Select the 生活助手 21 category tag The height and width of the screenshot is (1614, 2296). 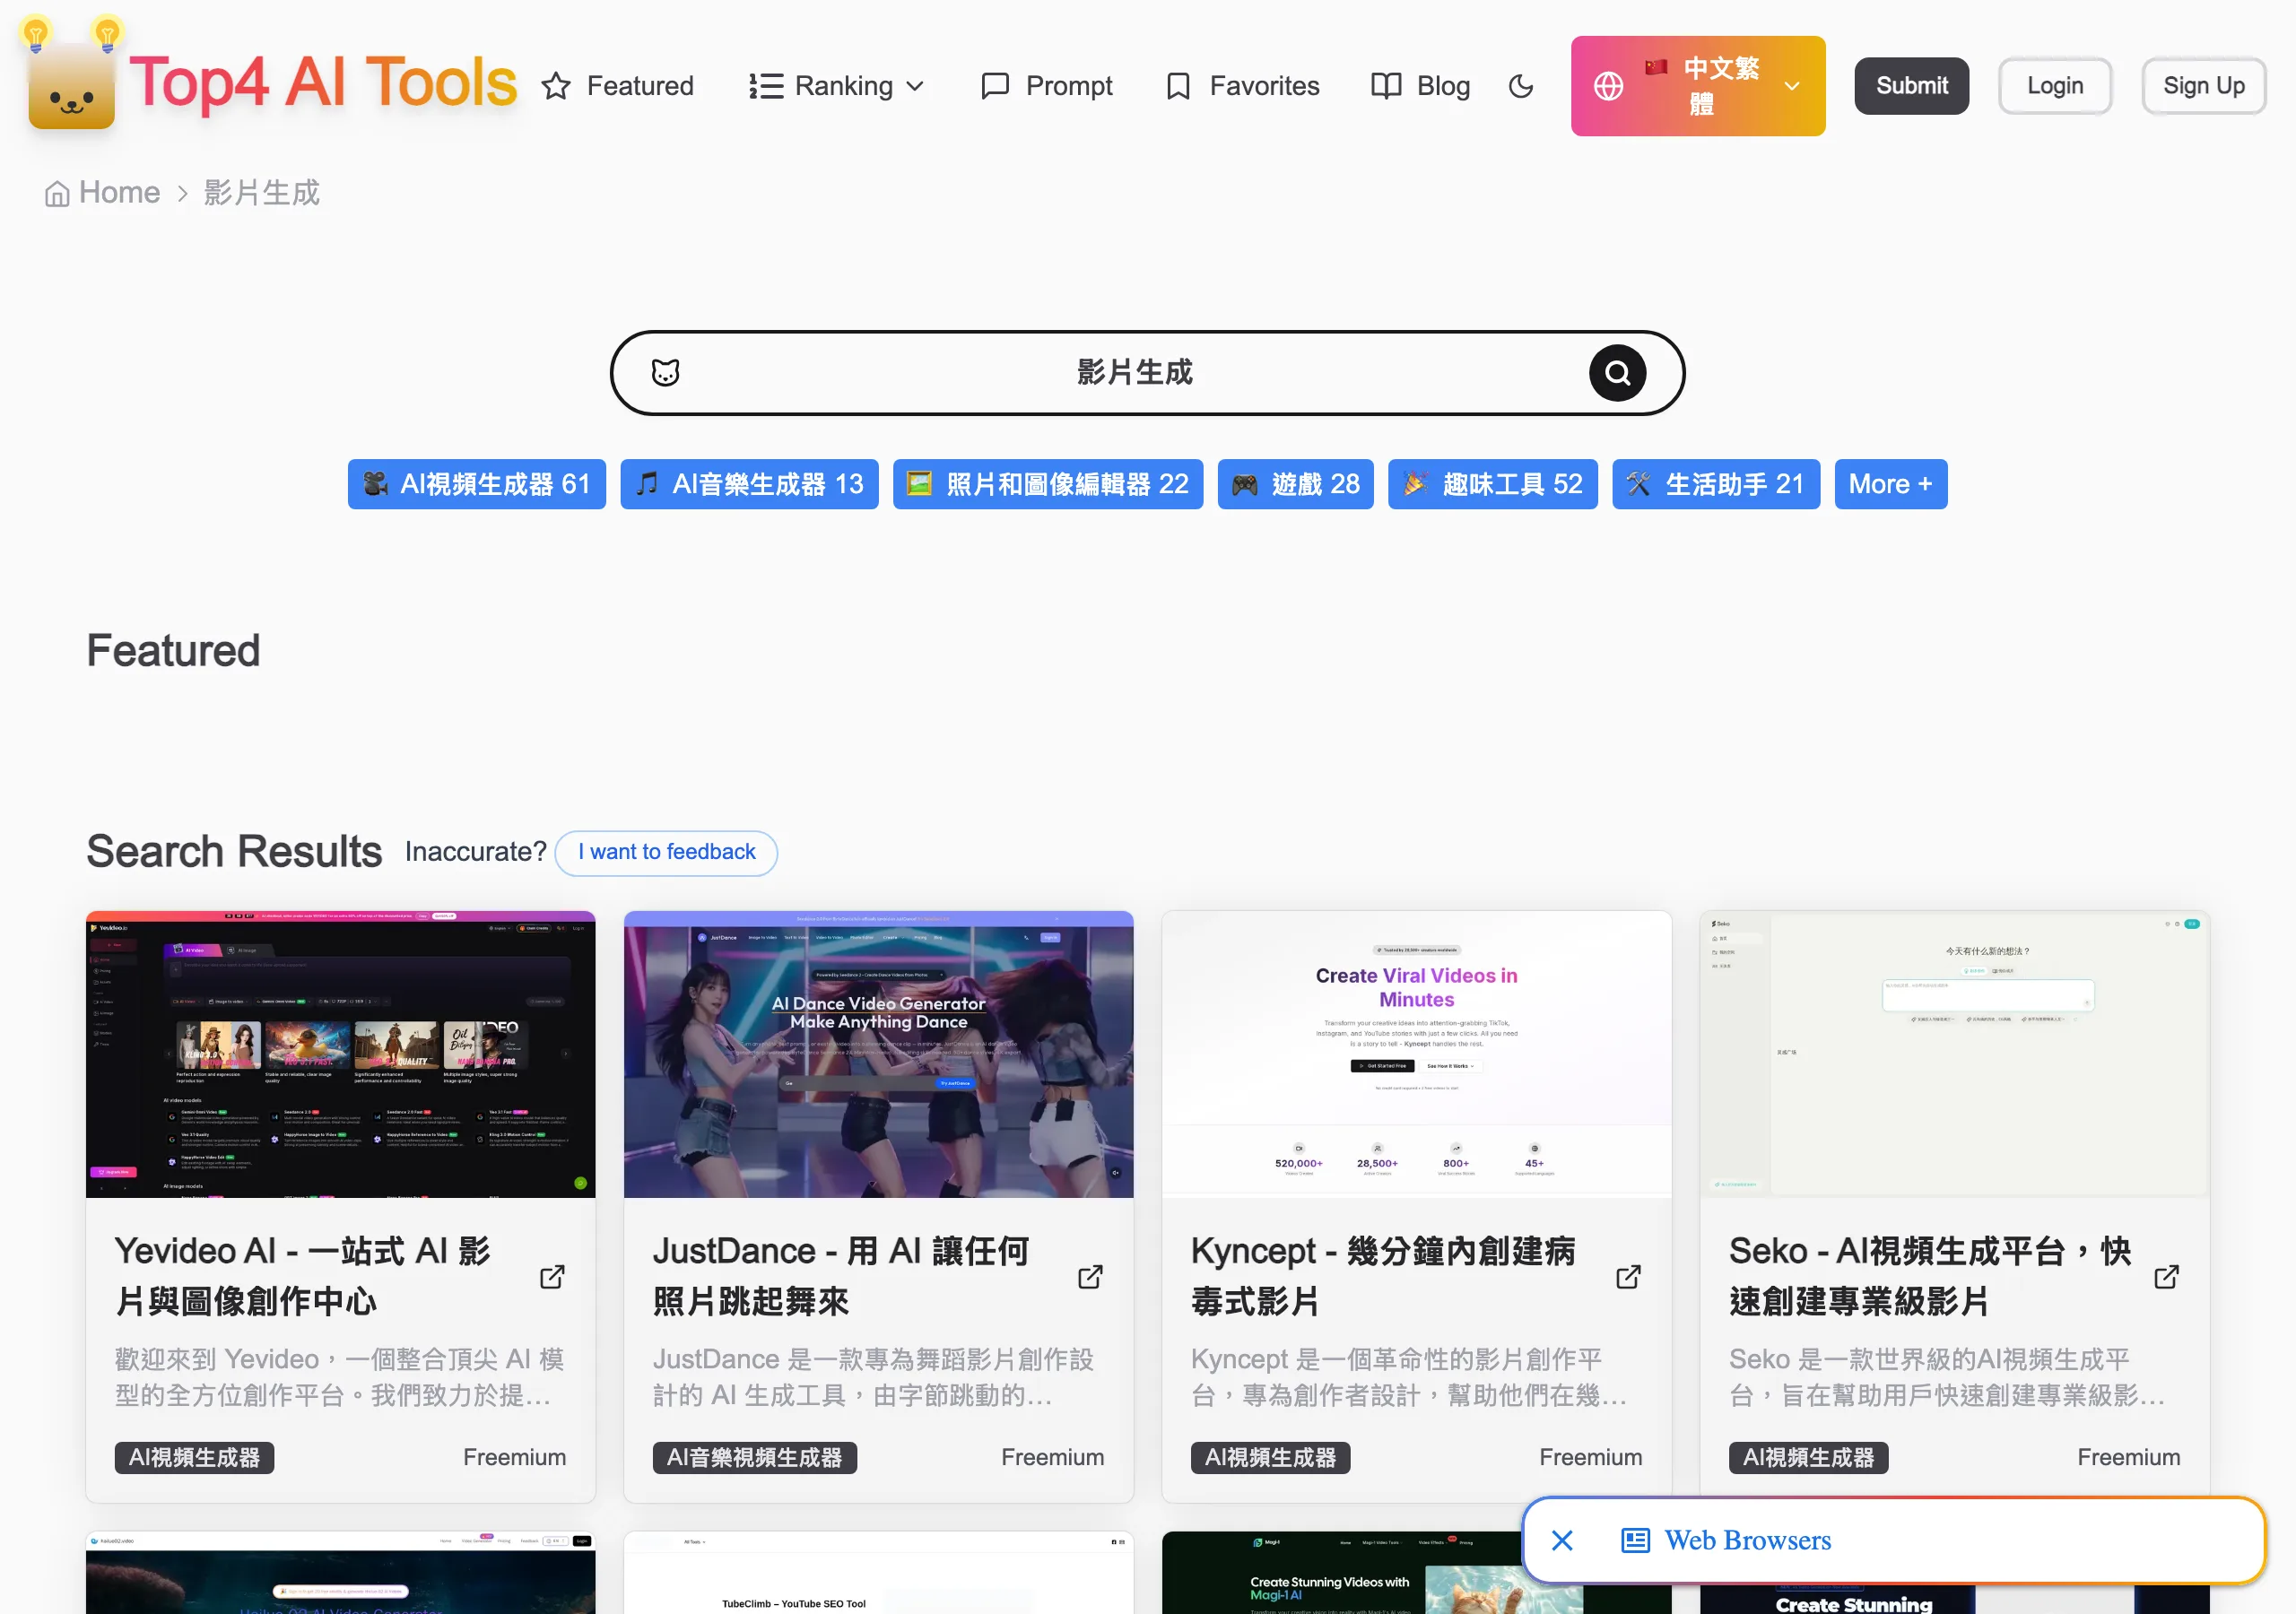[x=1716, y=484]
